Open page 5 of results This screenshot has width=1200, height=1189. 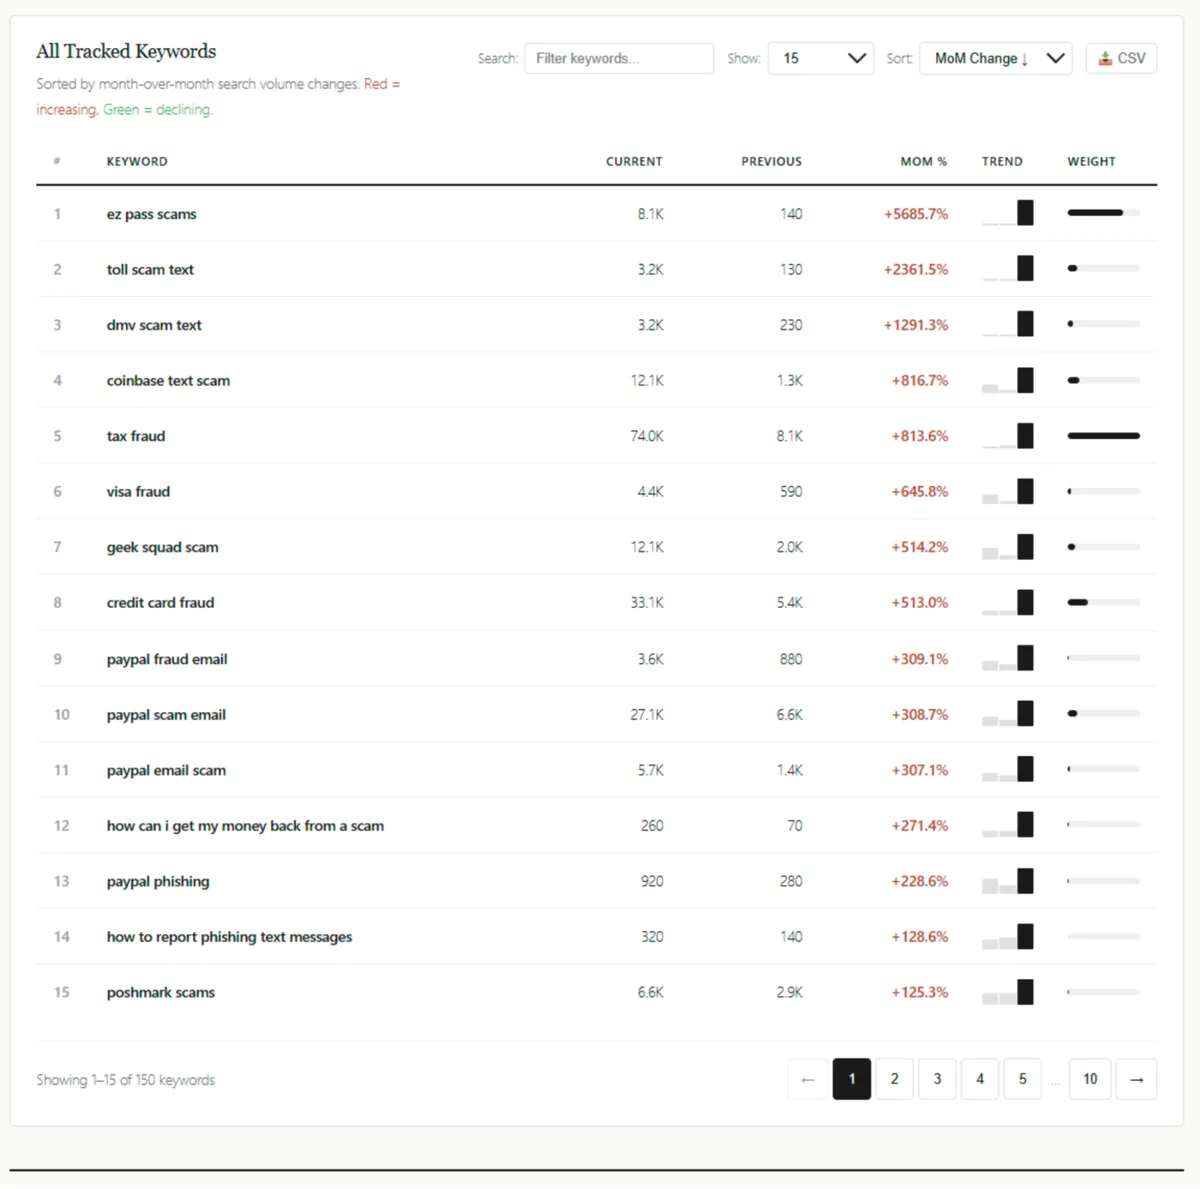tap(1022, 1079)
